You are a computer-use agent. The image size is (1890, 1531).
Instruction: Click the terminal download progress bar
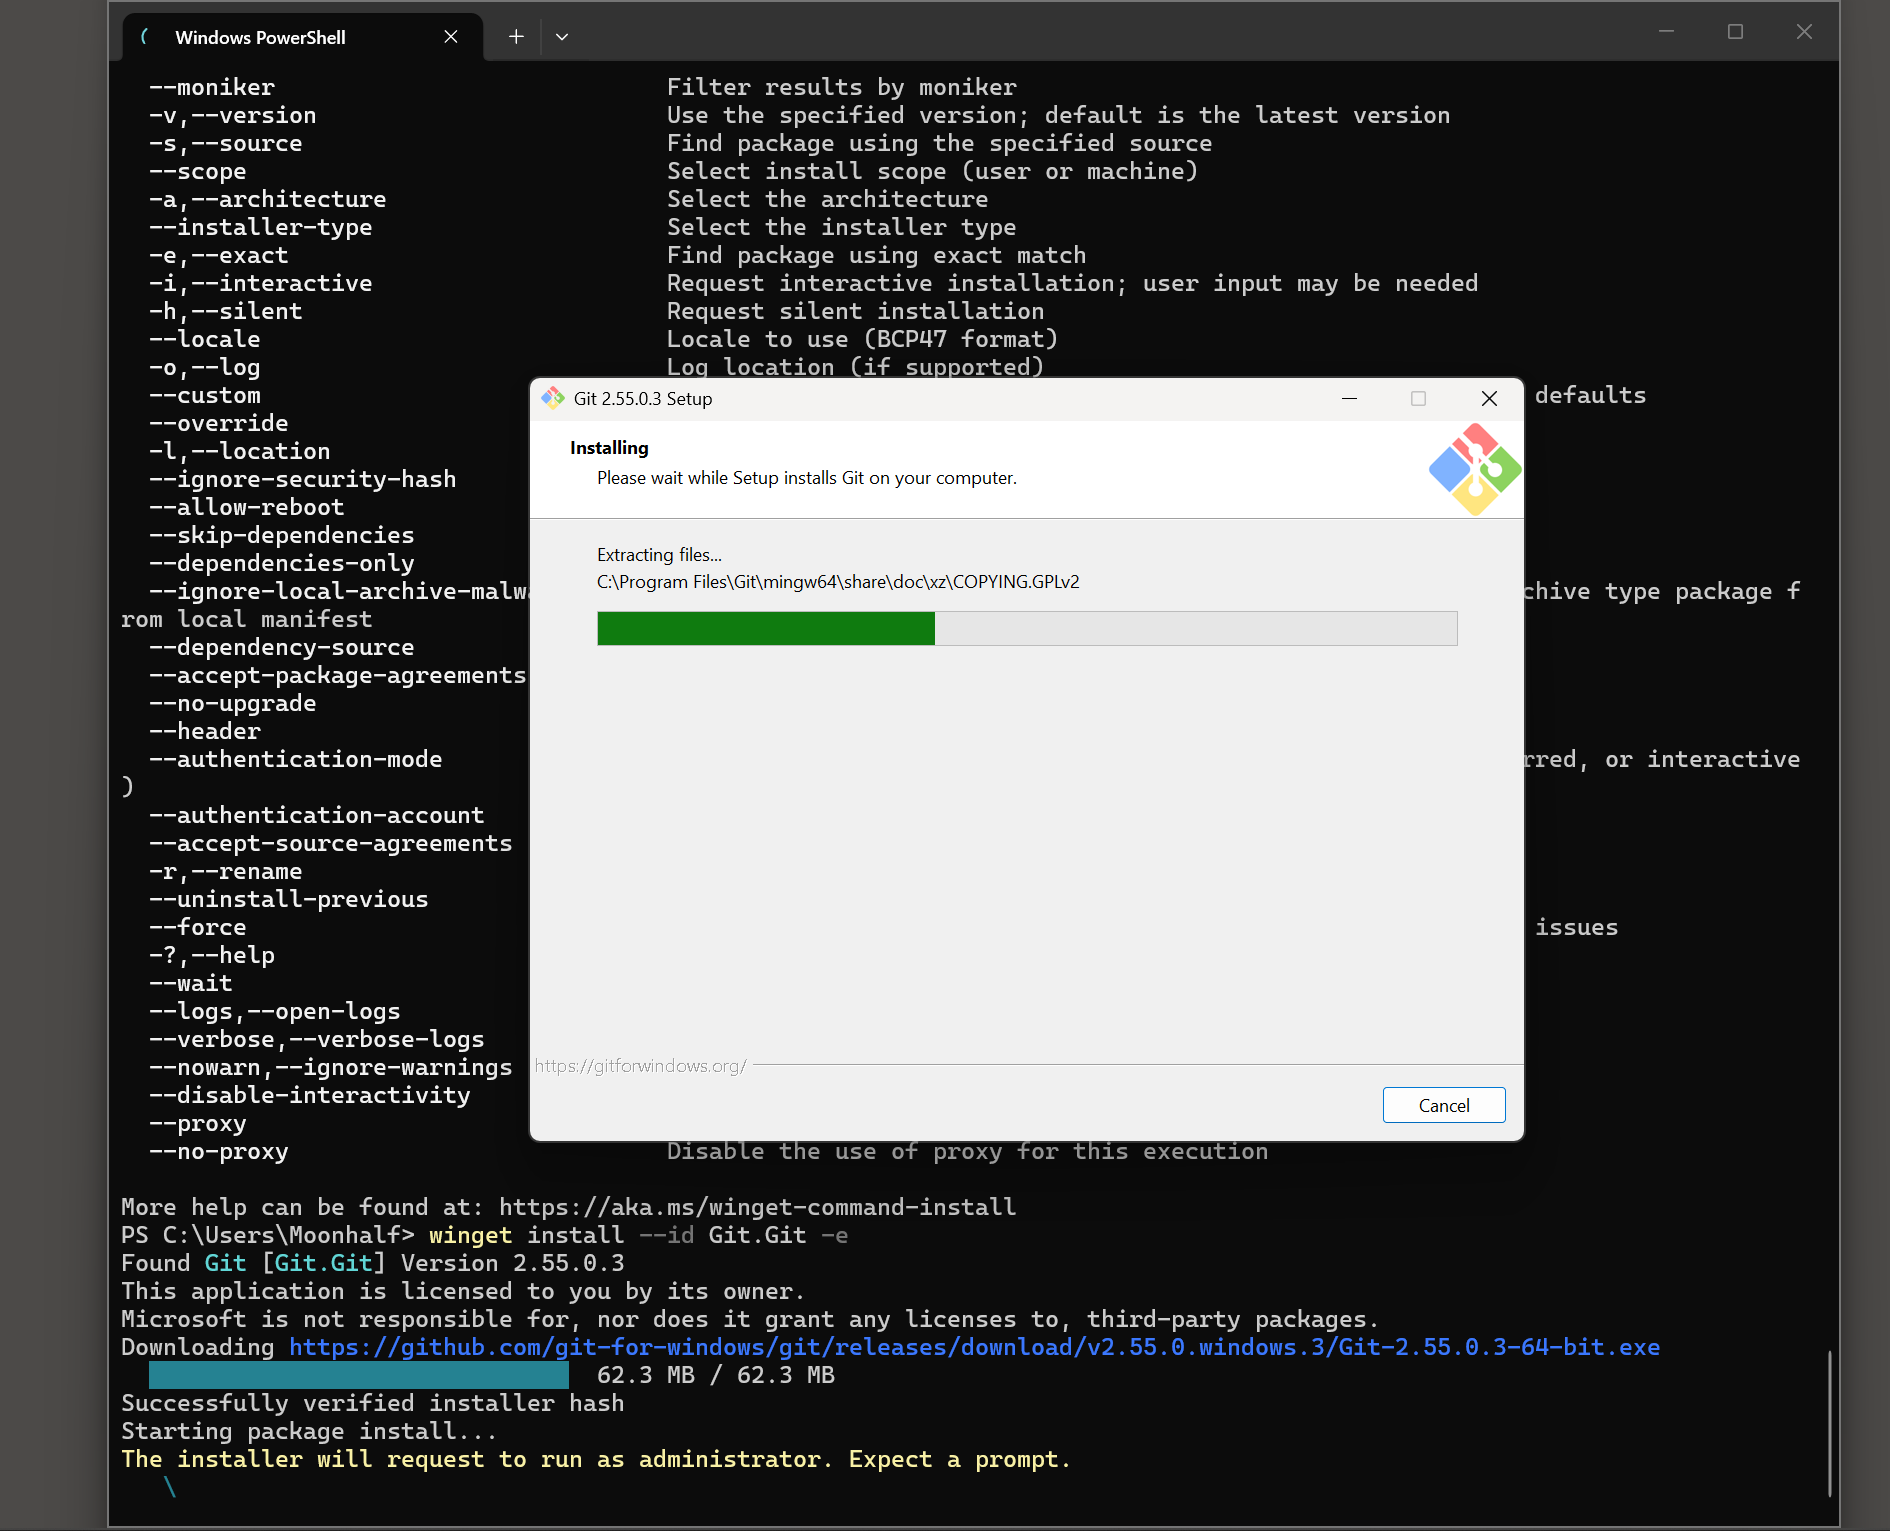click(x=359, y=1375)
